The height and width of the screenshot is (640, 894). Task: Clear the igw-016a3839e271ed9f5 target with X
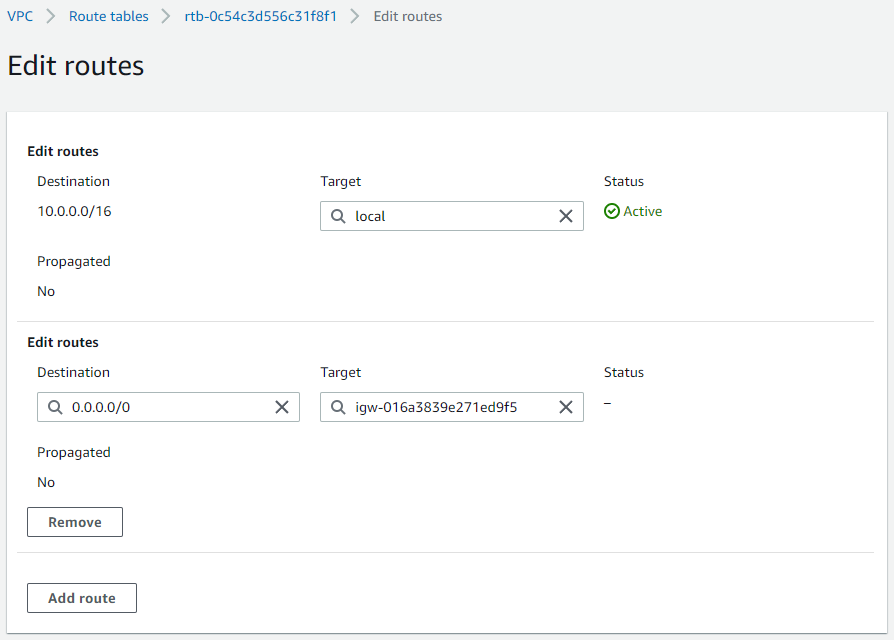click(x=566, y=407)
